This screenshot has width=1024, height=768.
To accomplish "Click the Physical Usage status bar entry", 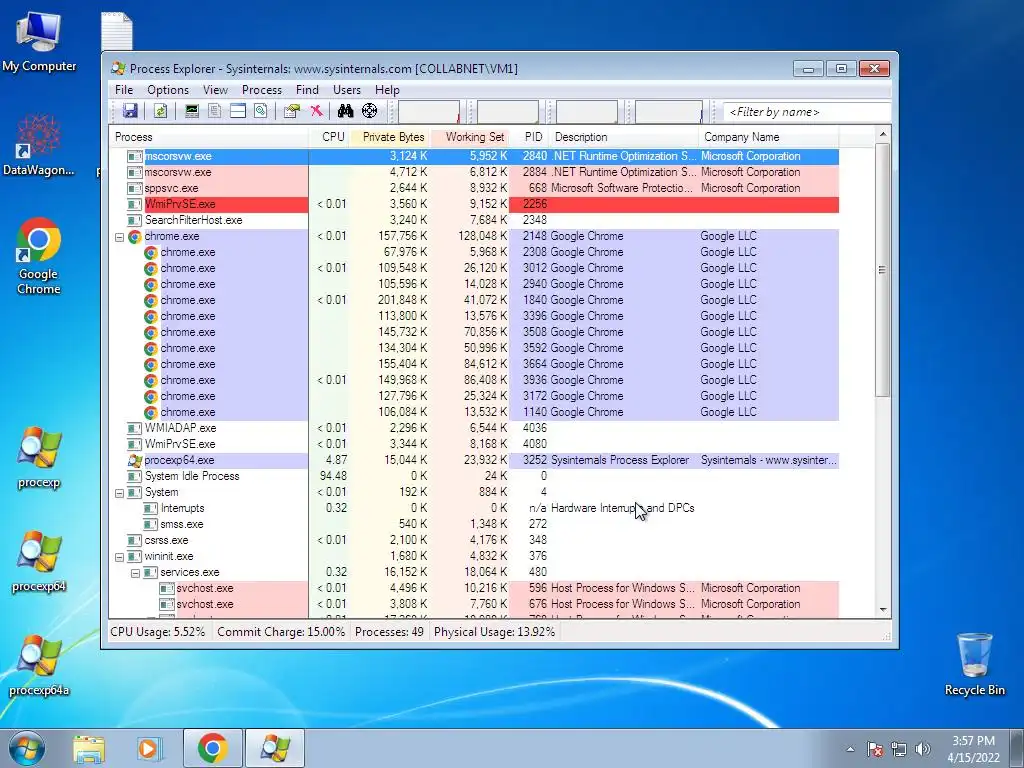I will pyautogui.click(x=494, y=632).
